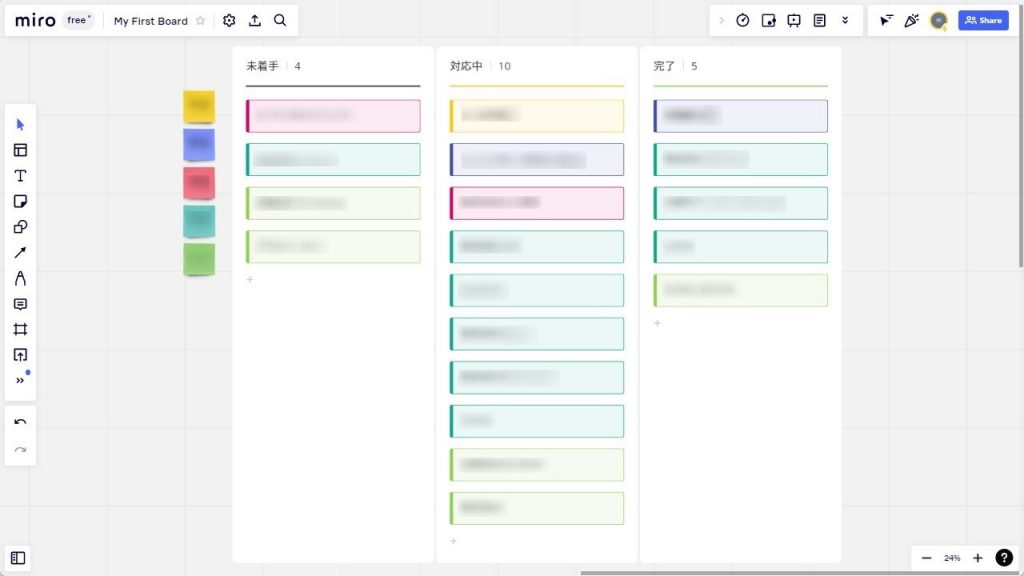Add a card to 対応中 column
The width and height of the screenshot is (1024, 576).
[454, 541]
